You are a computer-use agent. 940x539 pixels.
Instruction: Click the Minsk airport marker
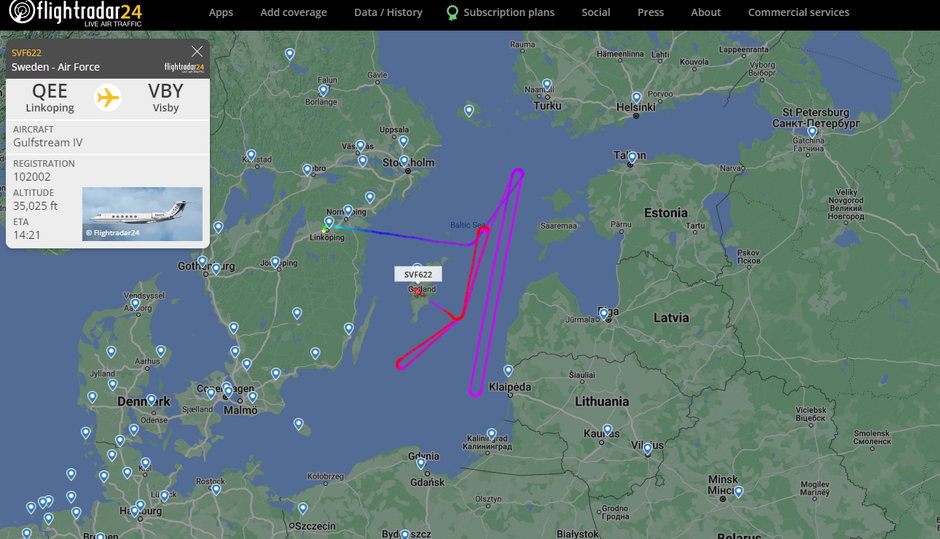tap(739, 492)
